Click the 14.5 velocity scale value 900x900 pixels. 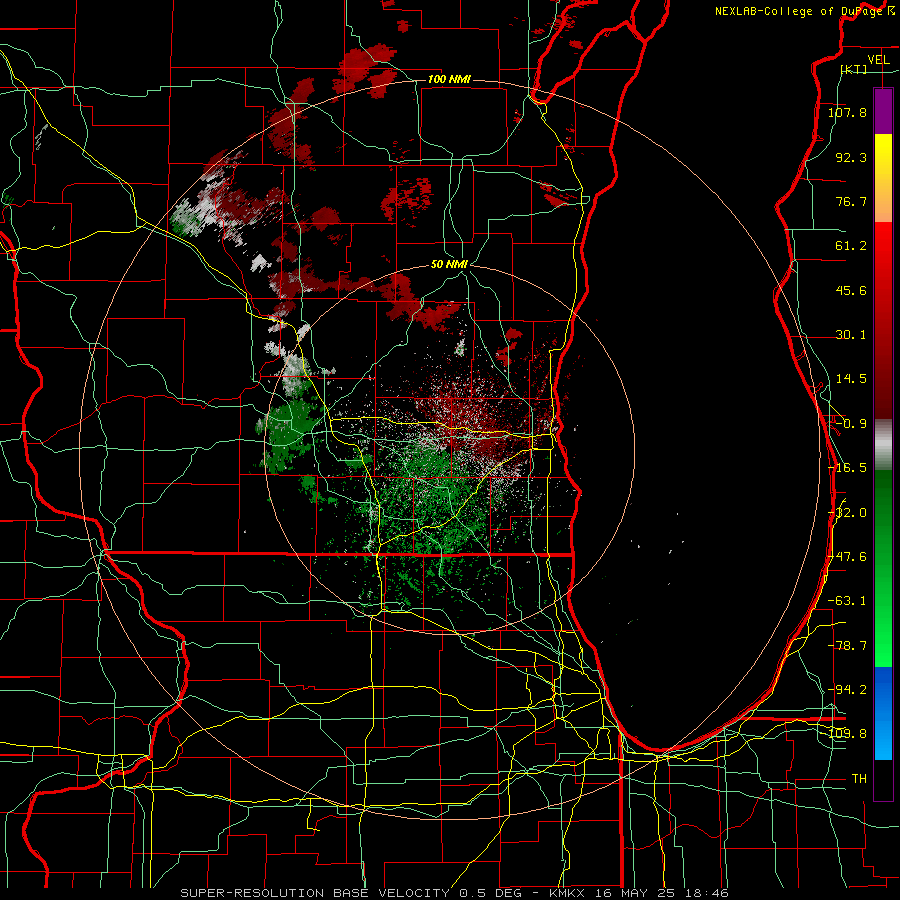pos(851,379)
